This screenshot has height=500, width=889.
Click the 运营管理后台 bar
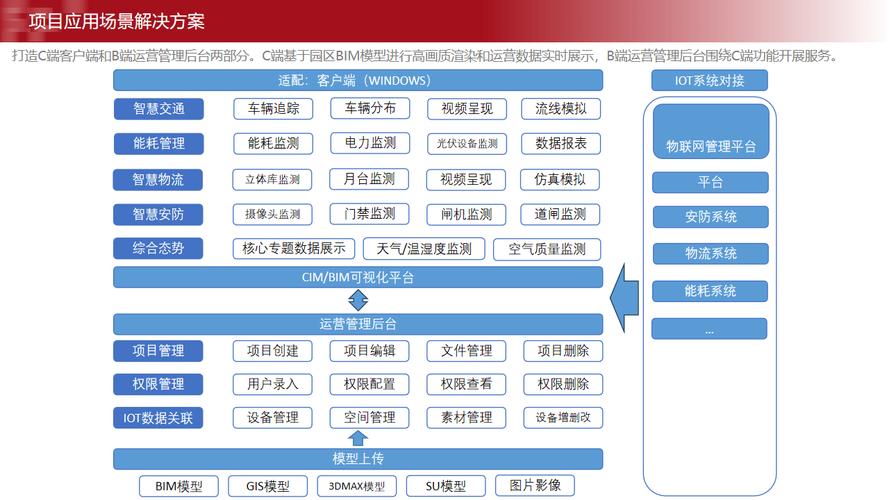coord(358,324)
